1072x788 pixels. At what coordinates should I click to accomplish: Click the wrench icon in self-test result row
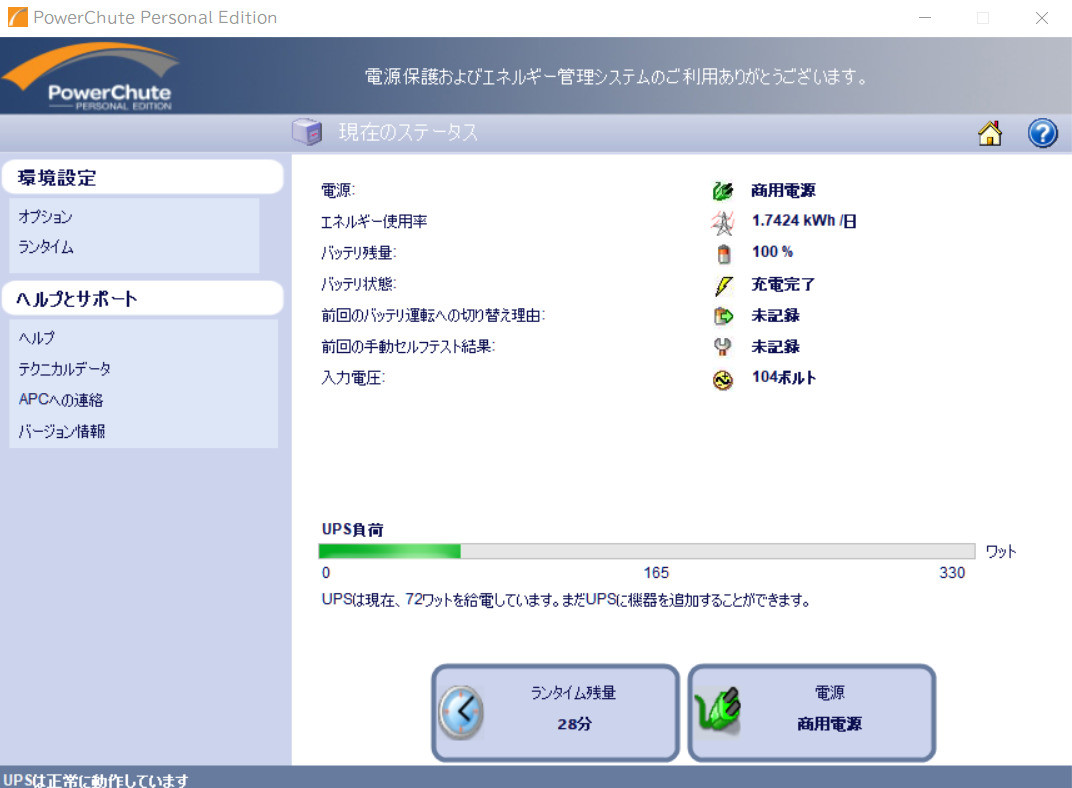pos(722,347)
